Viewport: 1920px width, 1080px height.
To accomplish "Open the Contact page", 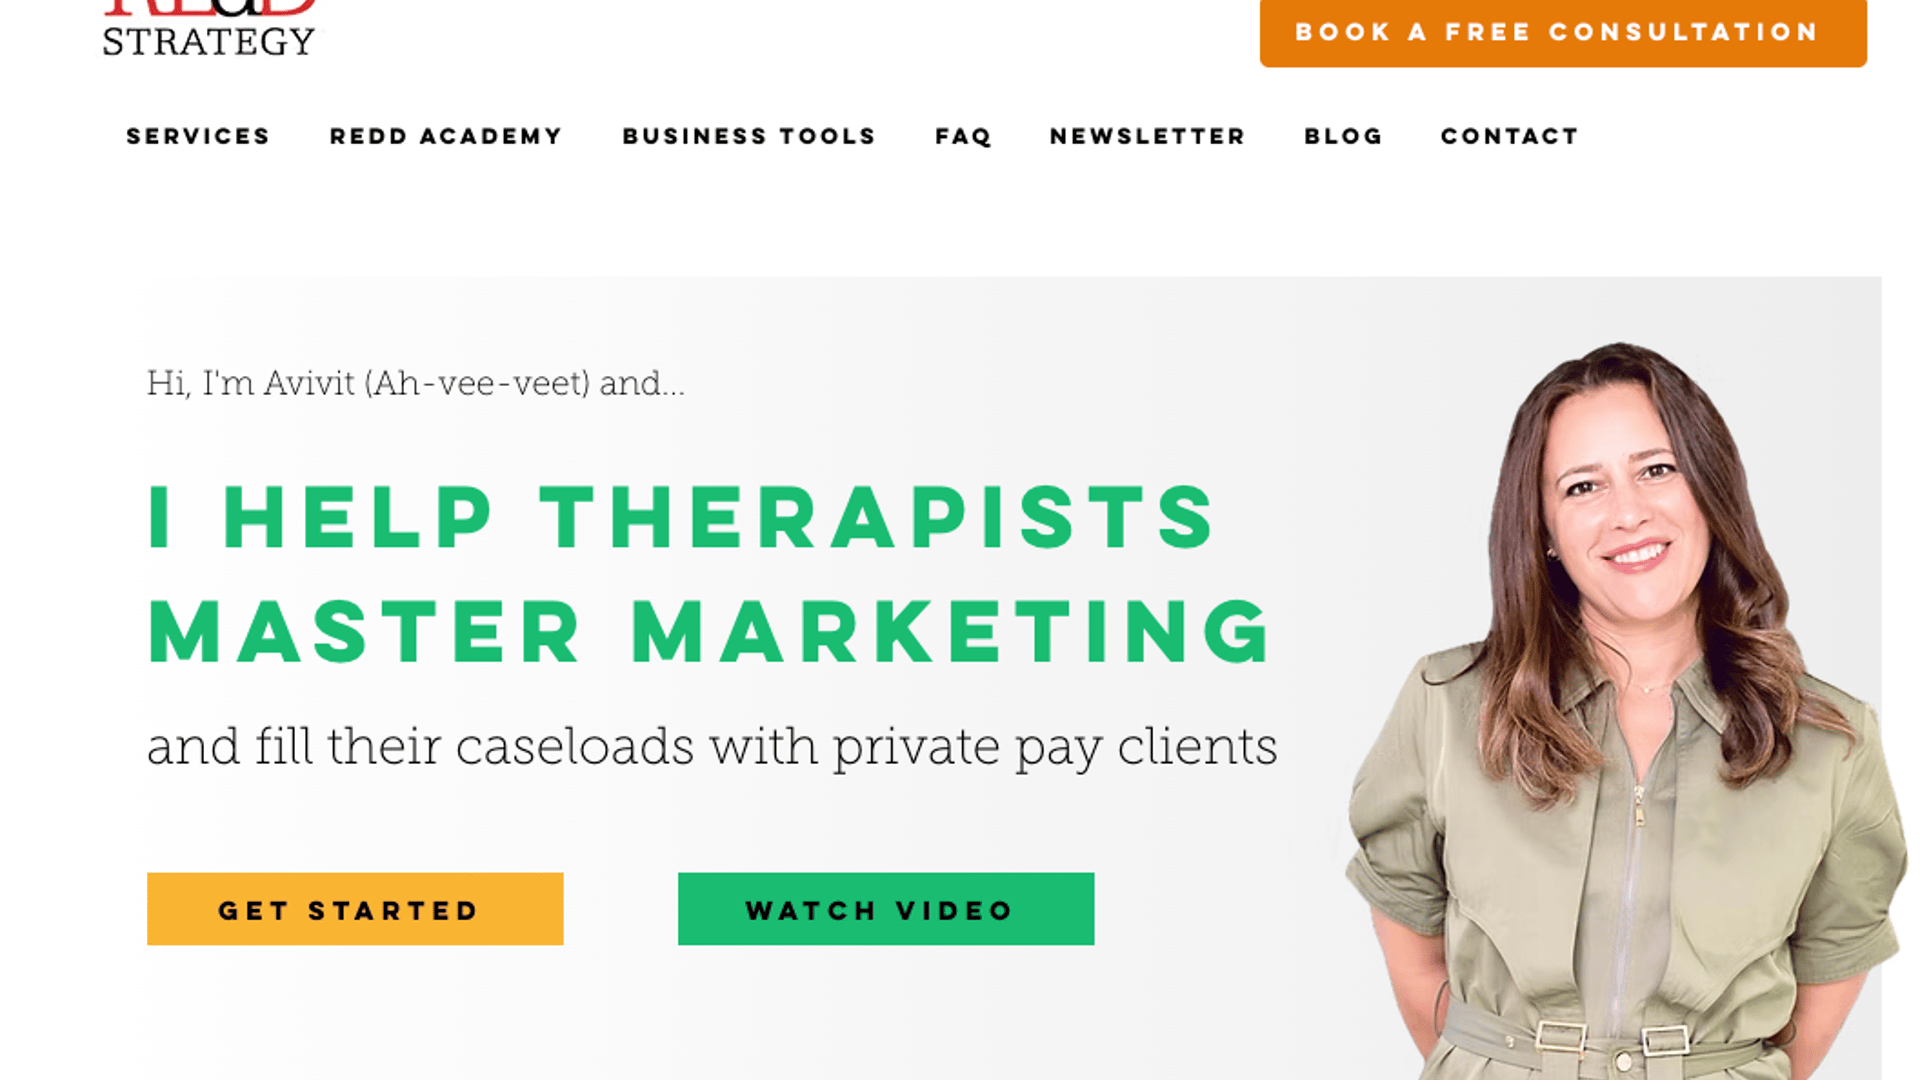I will (1510, 136).
